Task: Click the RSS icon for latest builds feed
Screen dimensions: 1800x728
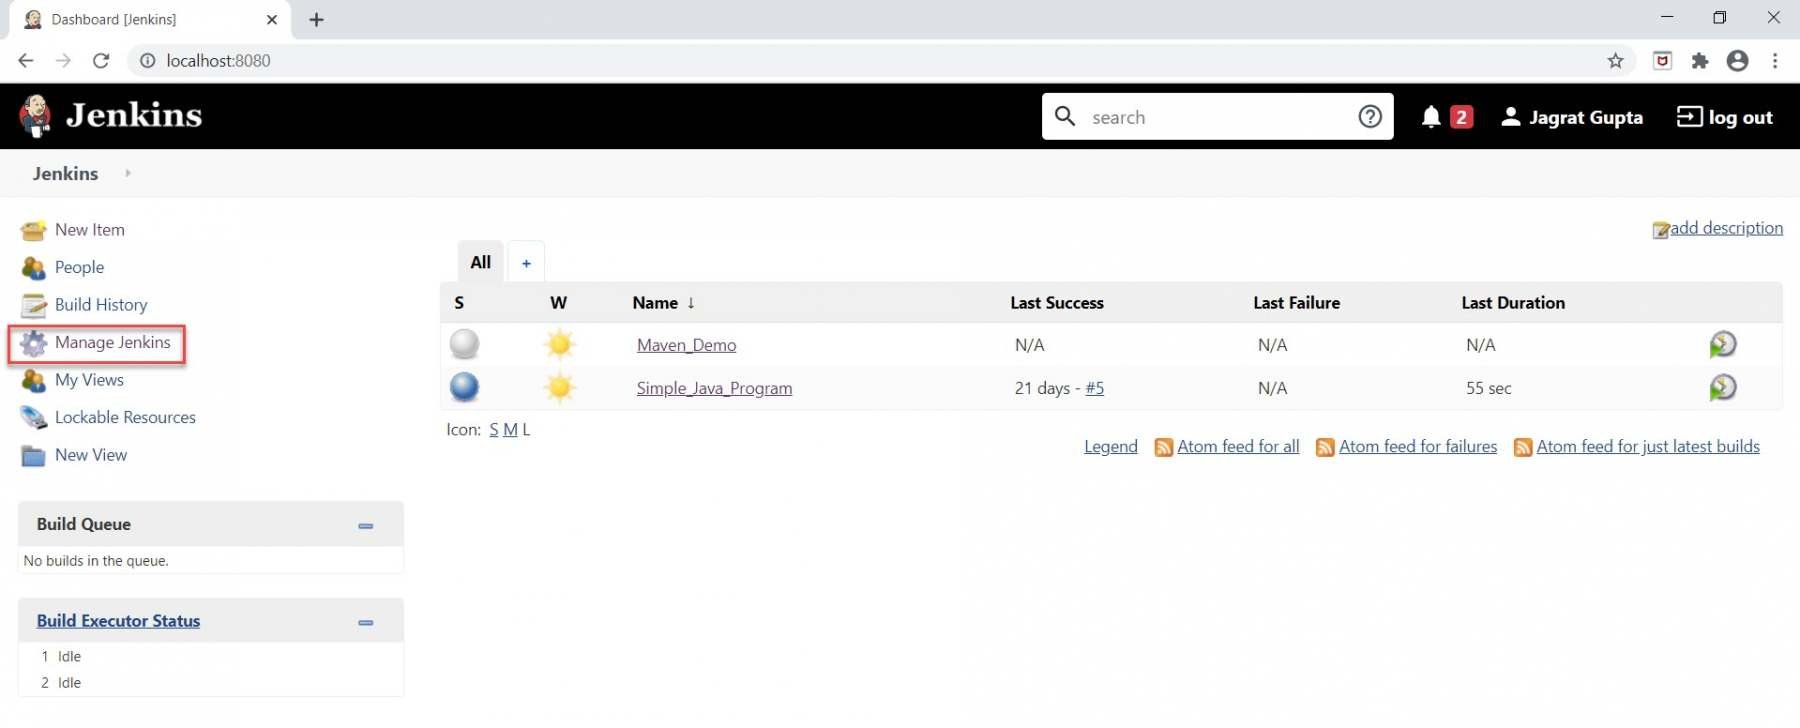Action: tap(1523, 448)
